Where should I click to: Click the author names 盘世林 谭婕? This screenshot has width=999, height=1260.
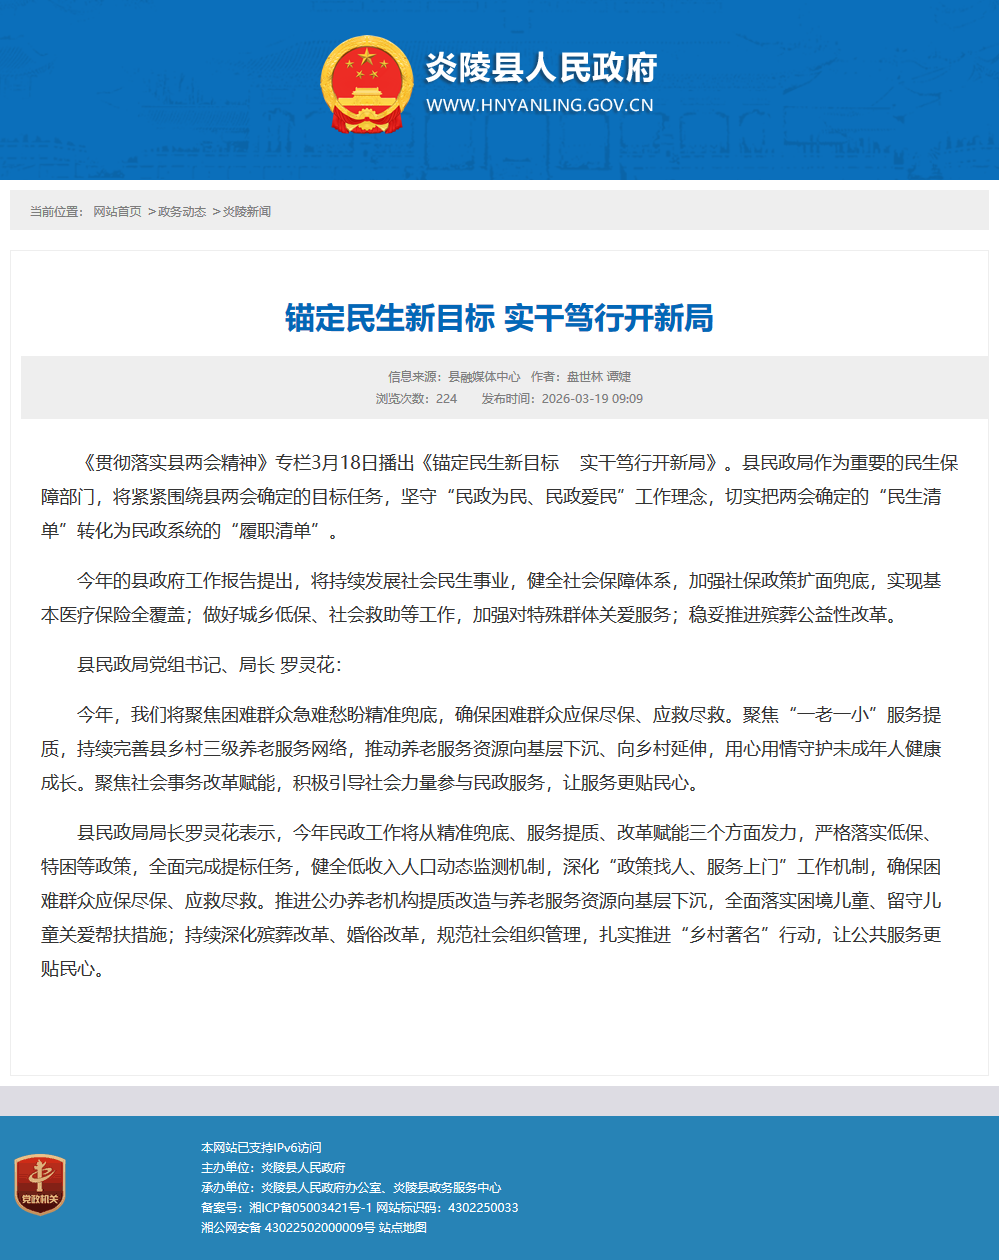(598, 377)
